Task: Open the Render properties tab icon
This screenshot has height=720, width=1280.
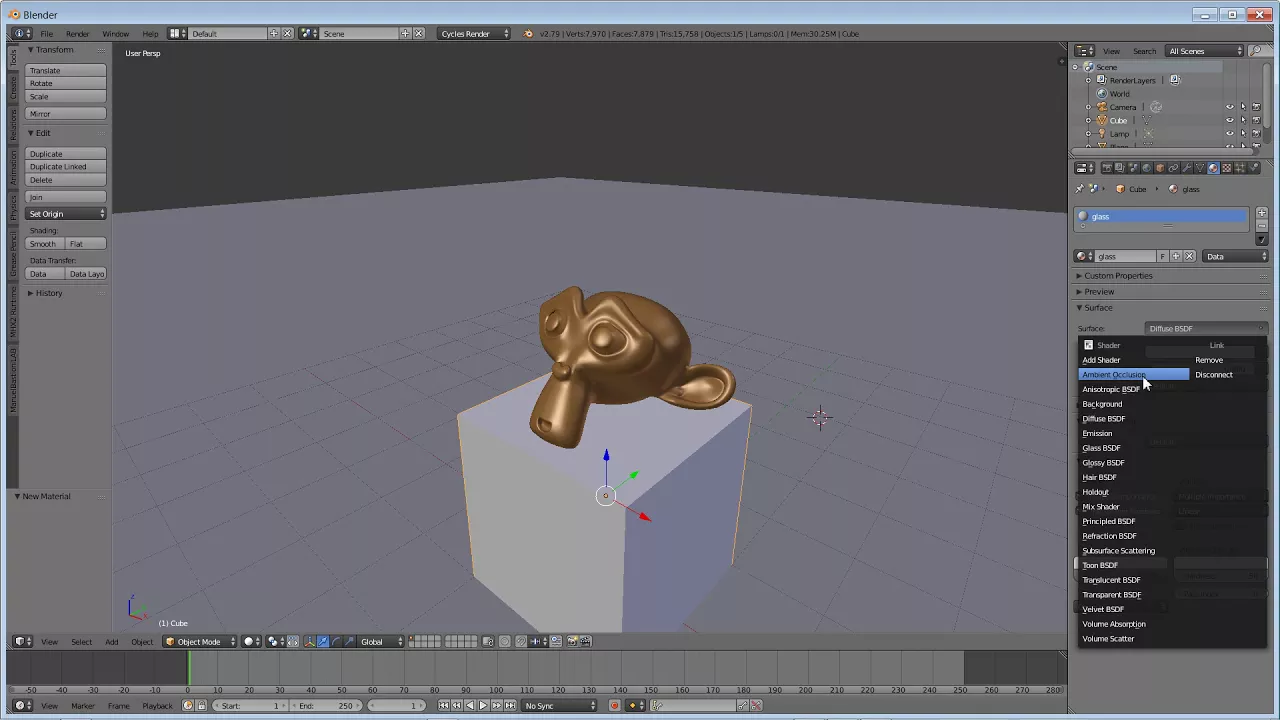Action: point(1106,168)
